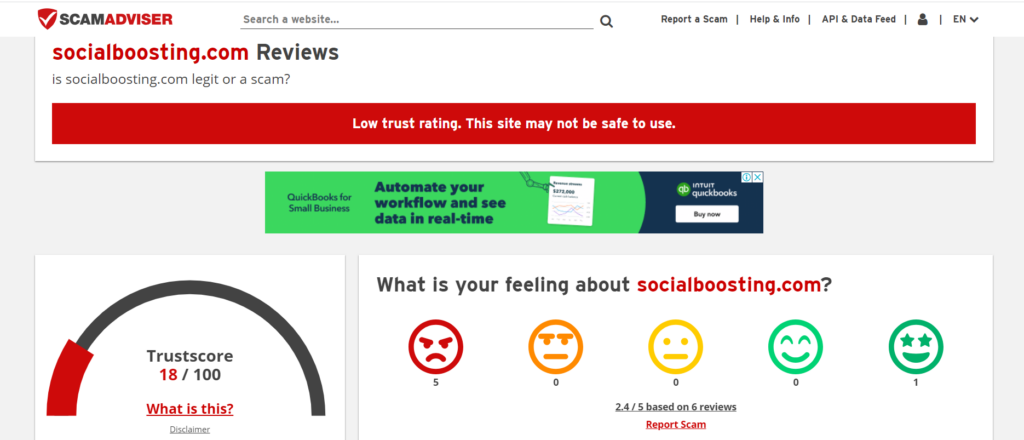Open the Disclaimer link
Image resolution: width=1024 pixels, height=440 pixels.
click(189, 430)
